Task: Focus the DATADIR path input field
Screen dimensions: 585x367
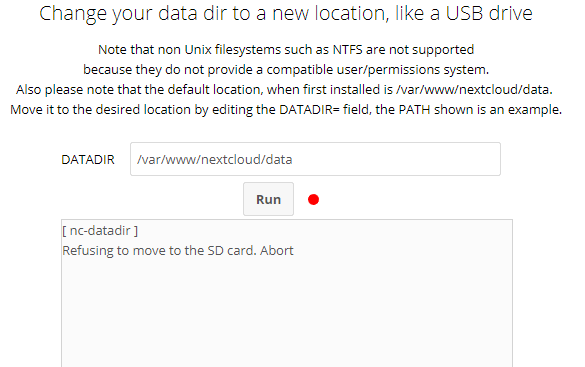Action: 315,159
